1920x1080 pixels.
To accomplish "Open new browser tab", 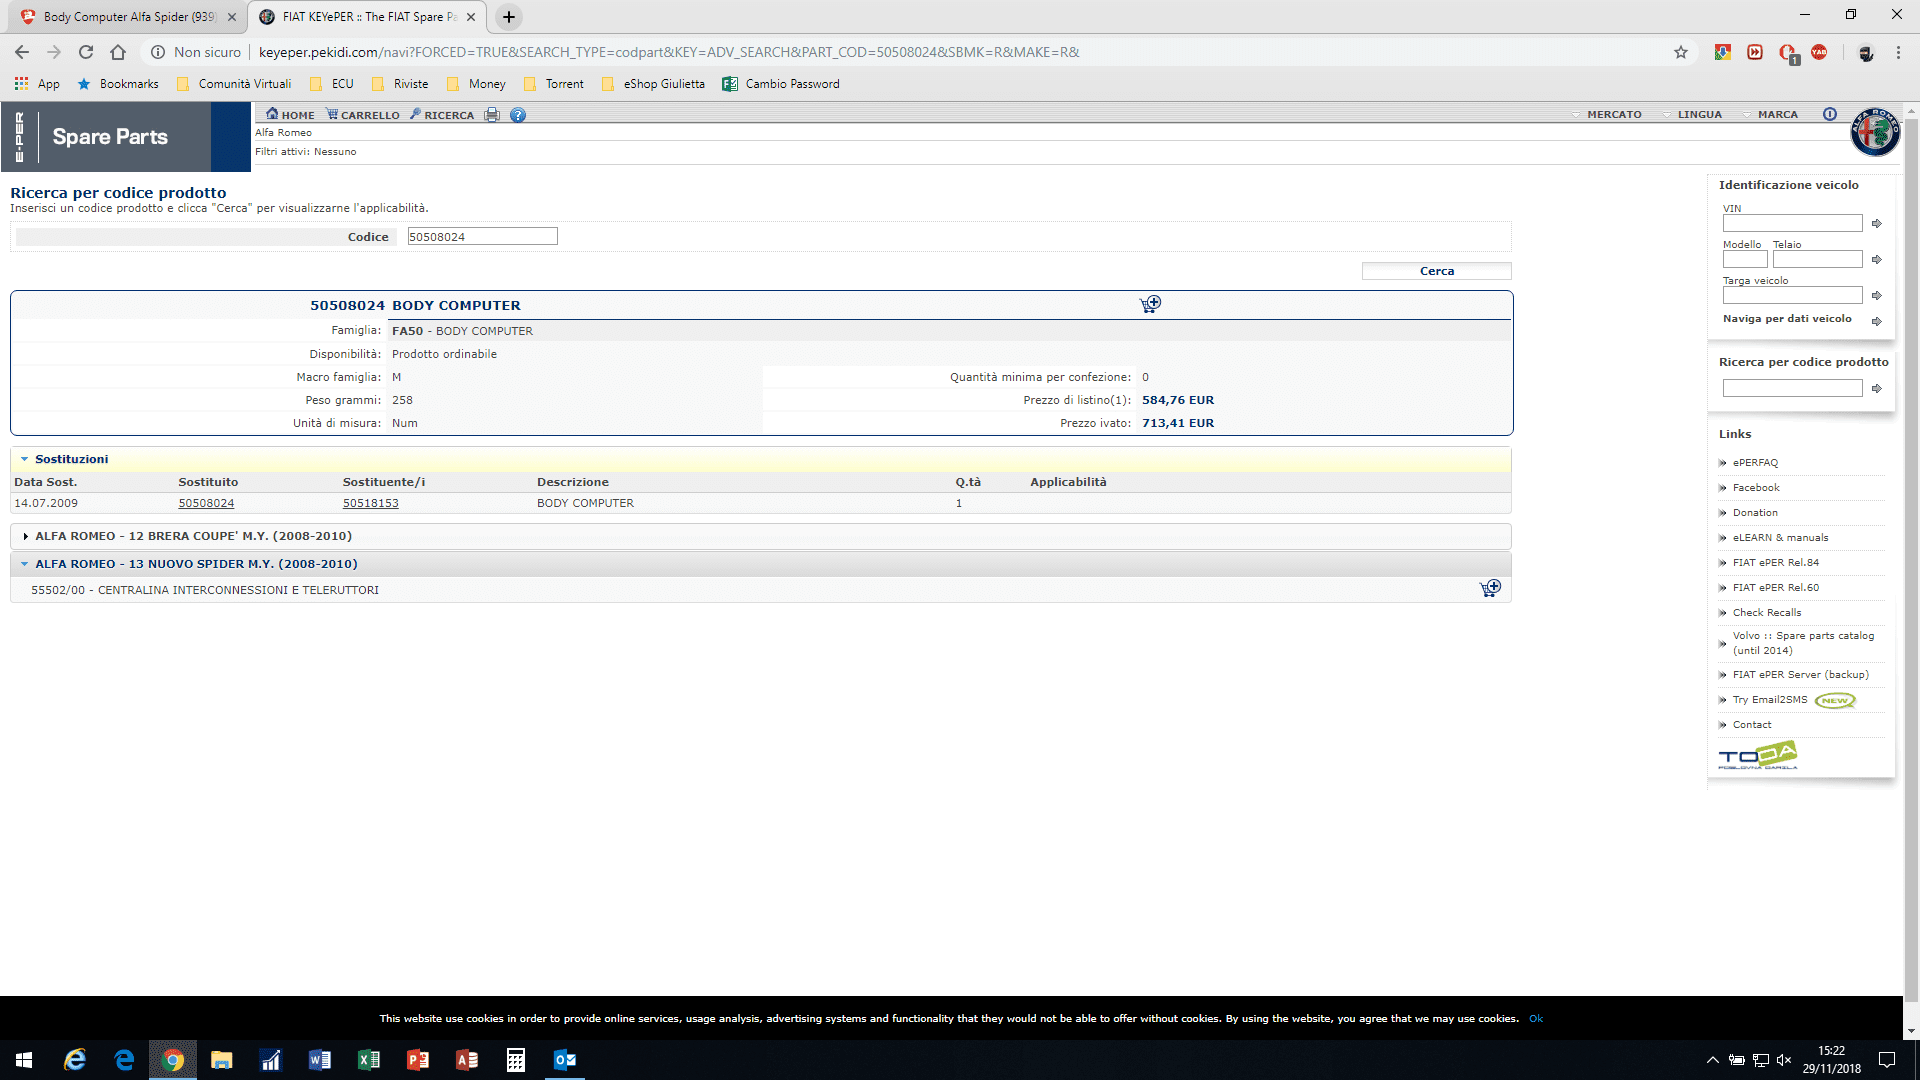I will pos(509,17).
